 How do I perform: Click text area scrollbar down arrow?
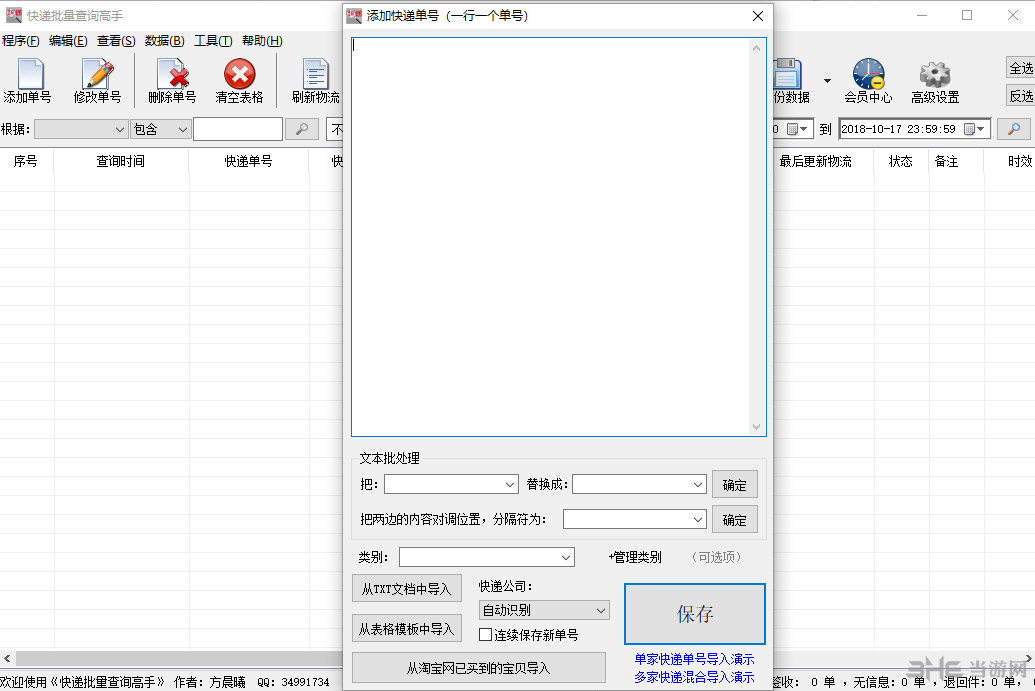pyautogui.click(x=756, y=427)
